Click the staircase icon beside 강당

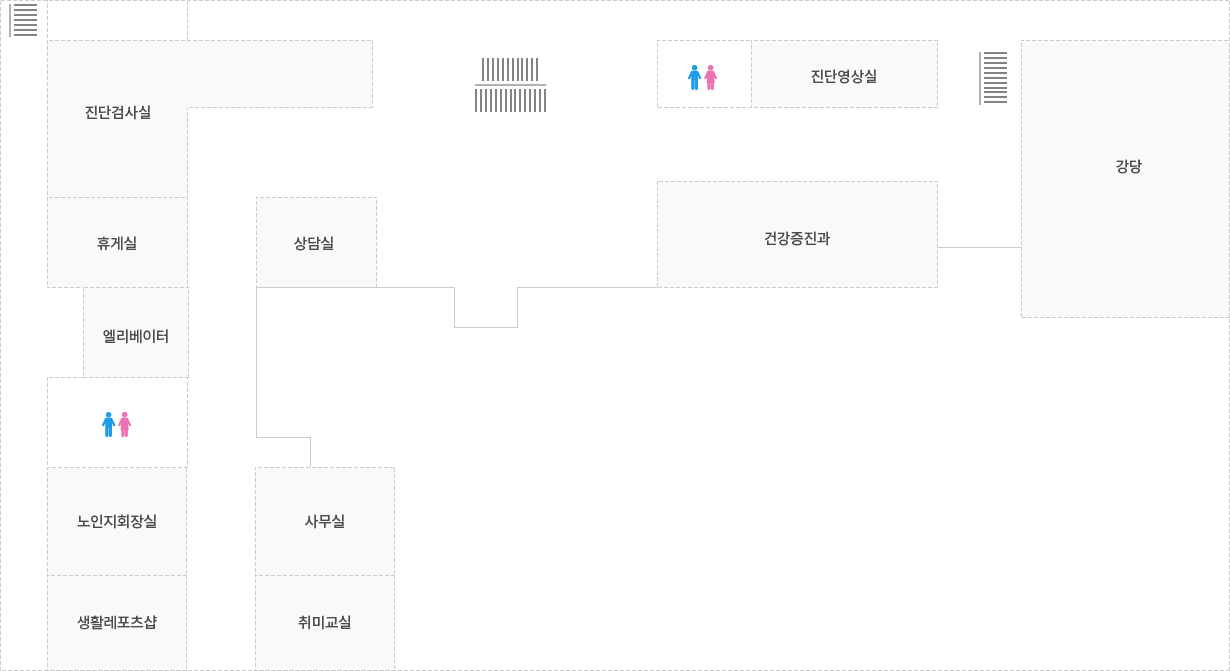(993, 78)
